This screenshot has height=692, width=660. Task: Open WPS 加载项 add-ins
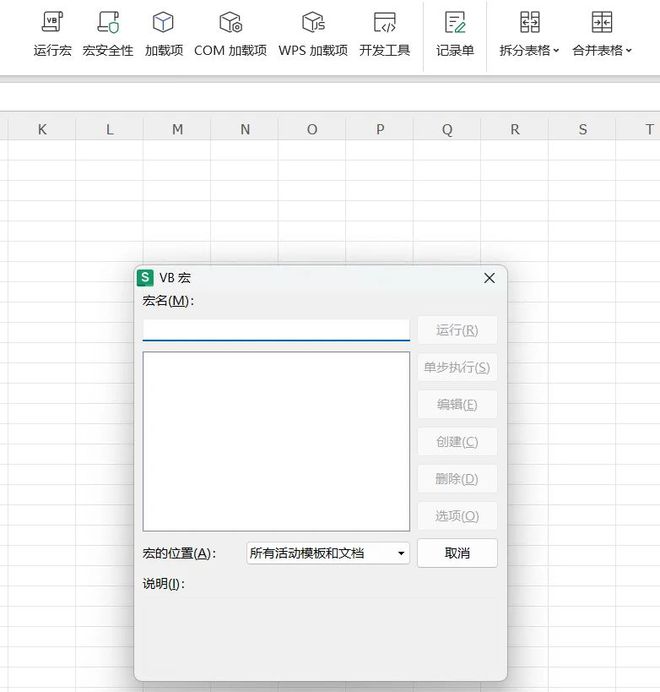point(313,34)
